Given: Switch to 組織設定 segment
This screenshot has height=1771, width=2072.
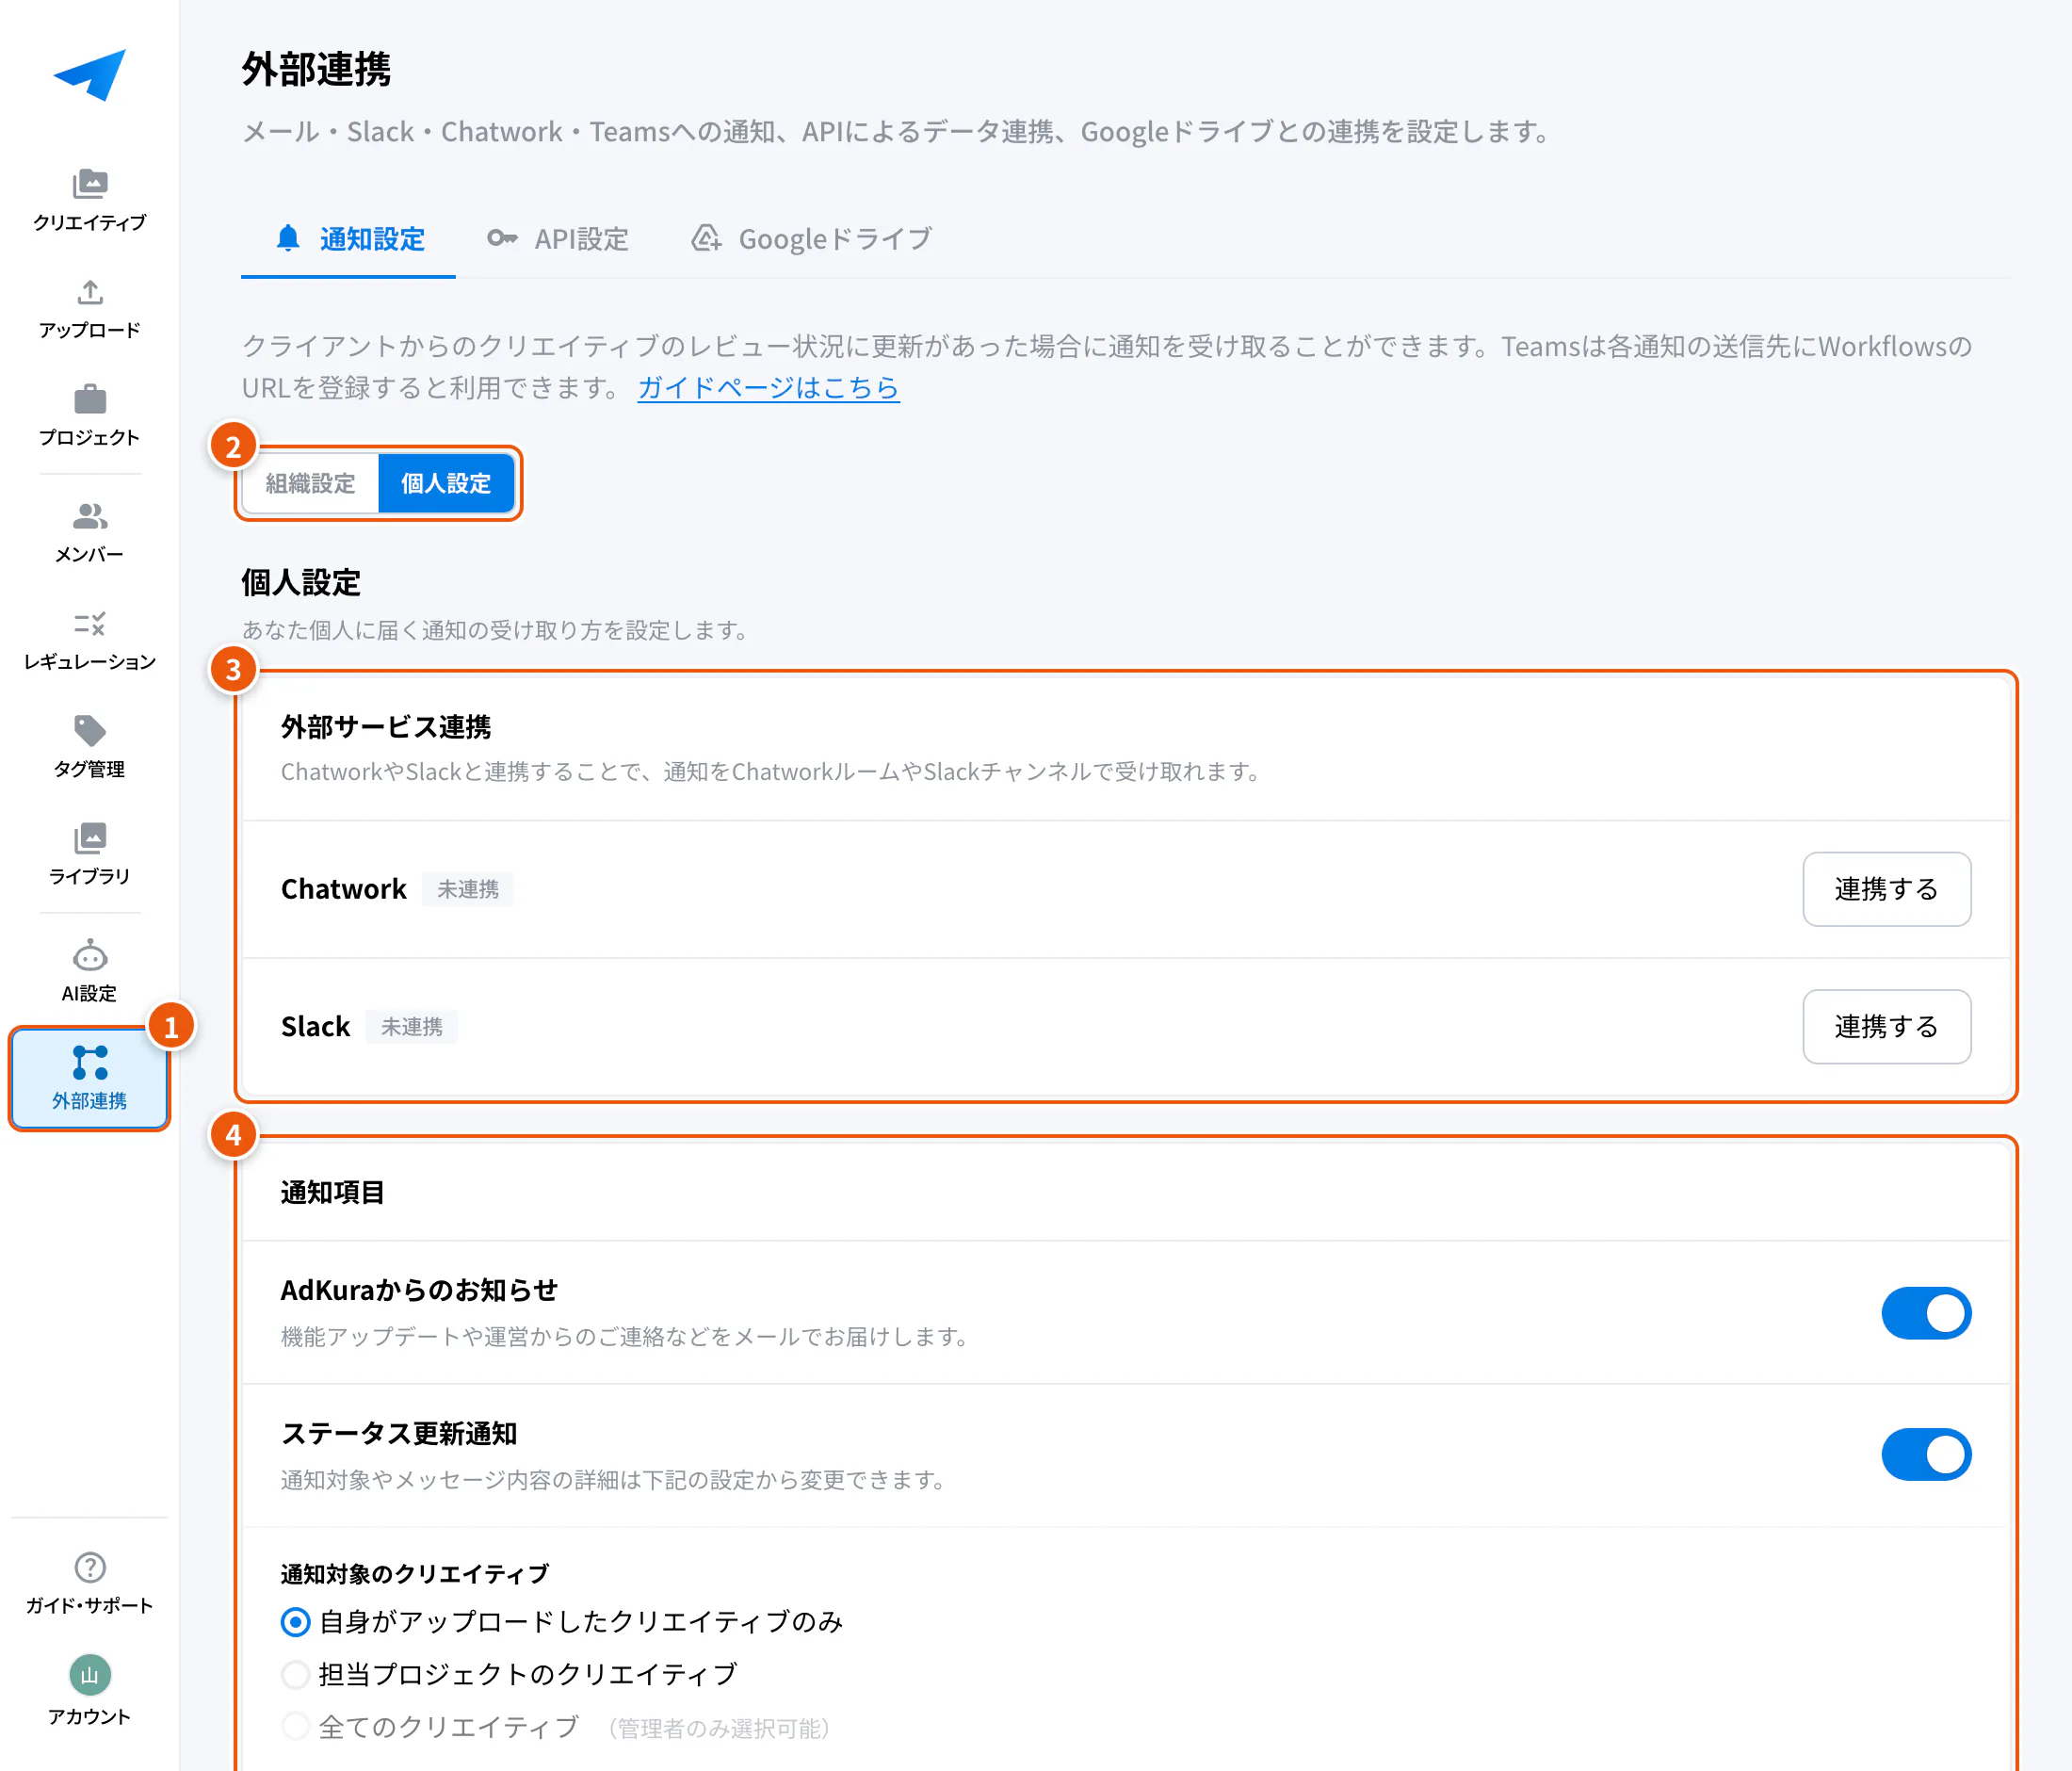Looking at the screenshot, I should pos(310,483).
